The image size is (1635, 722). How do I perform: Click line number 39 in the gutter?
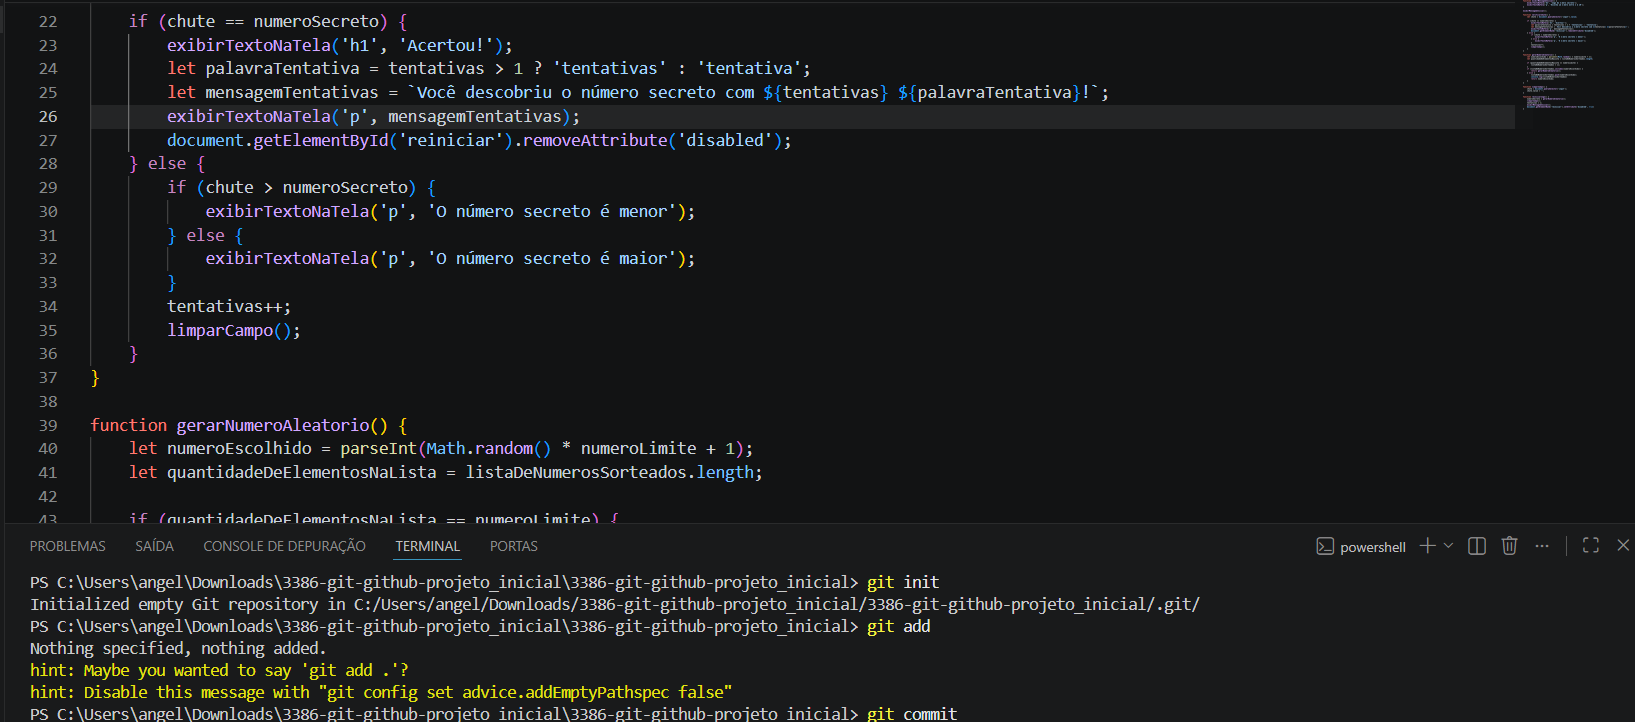coord(48,425)
